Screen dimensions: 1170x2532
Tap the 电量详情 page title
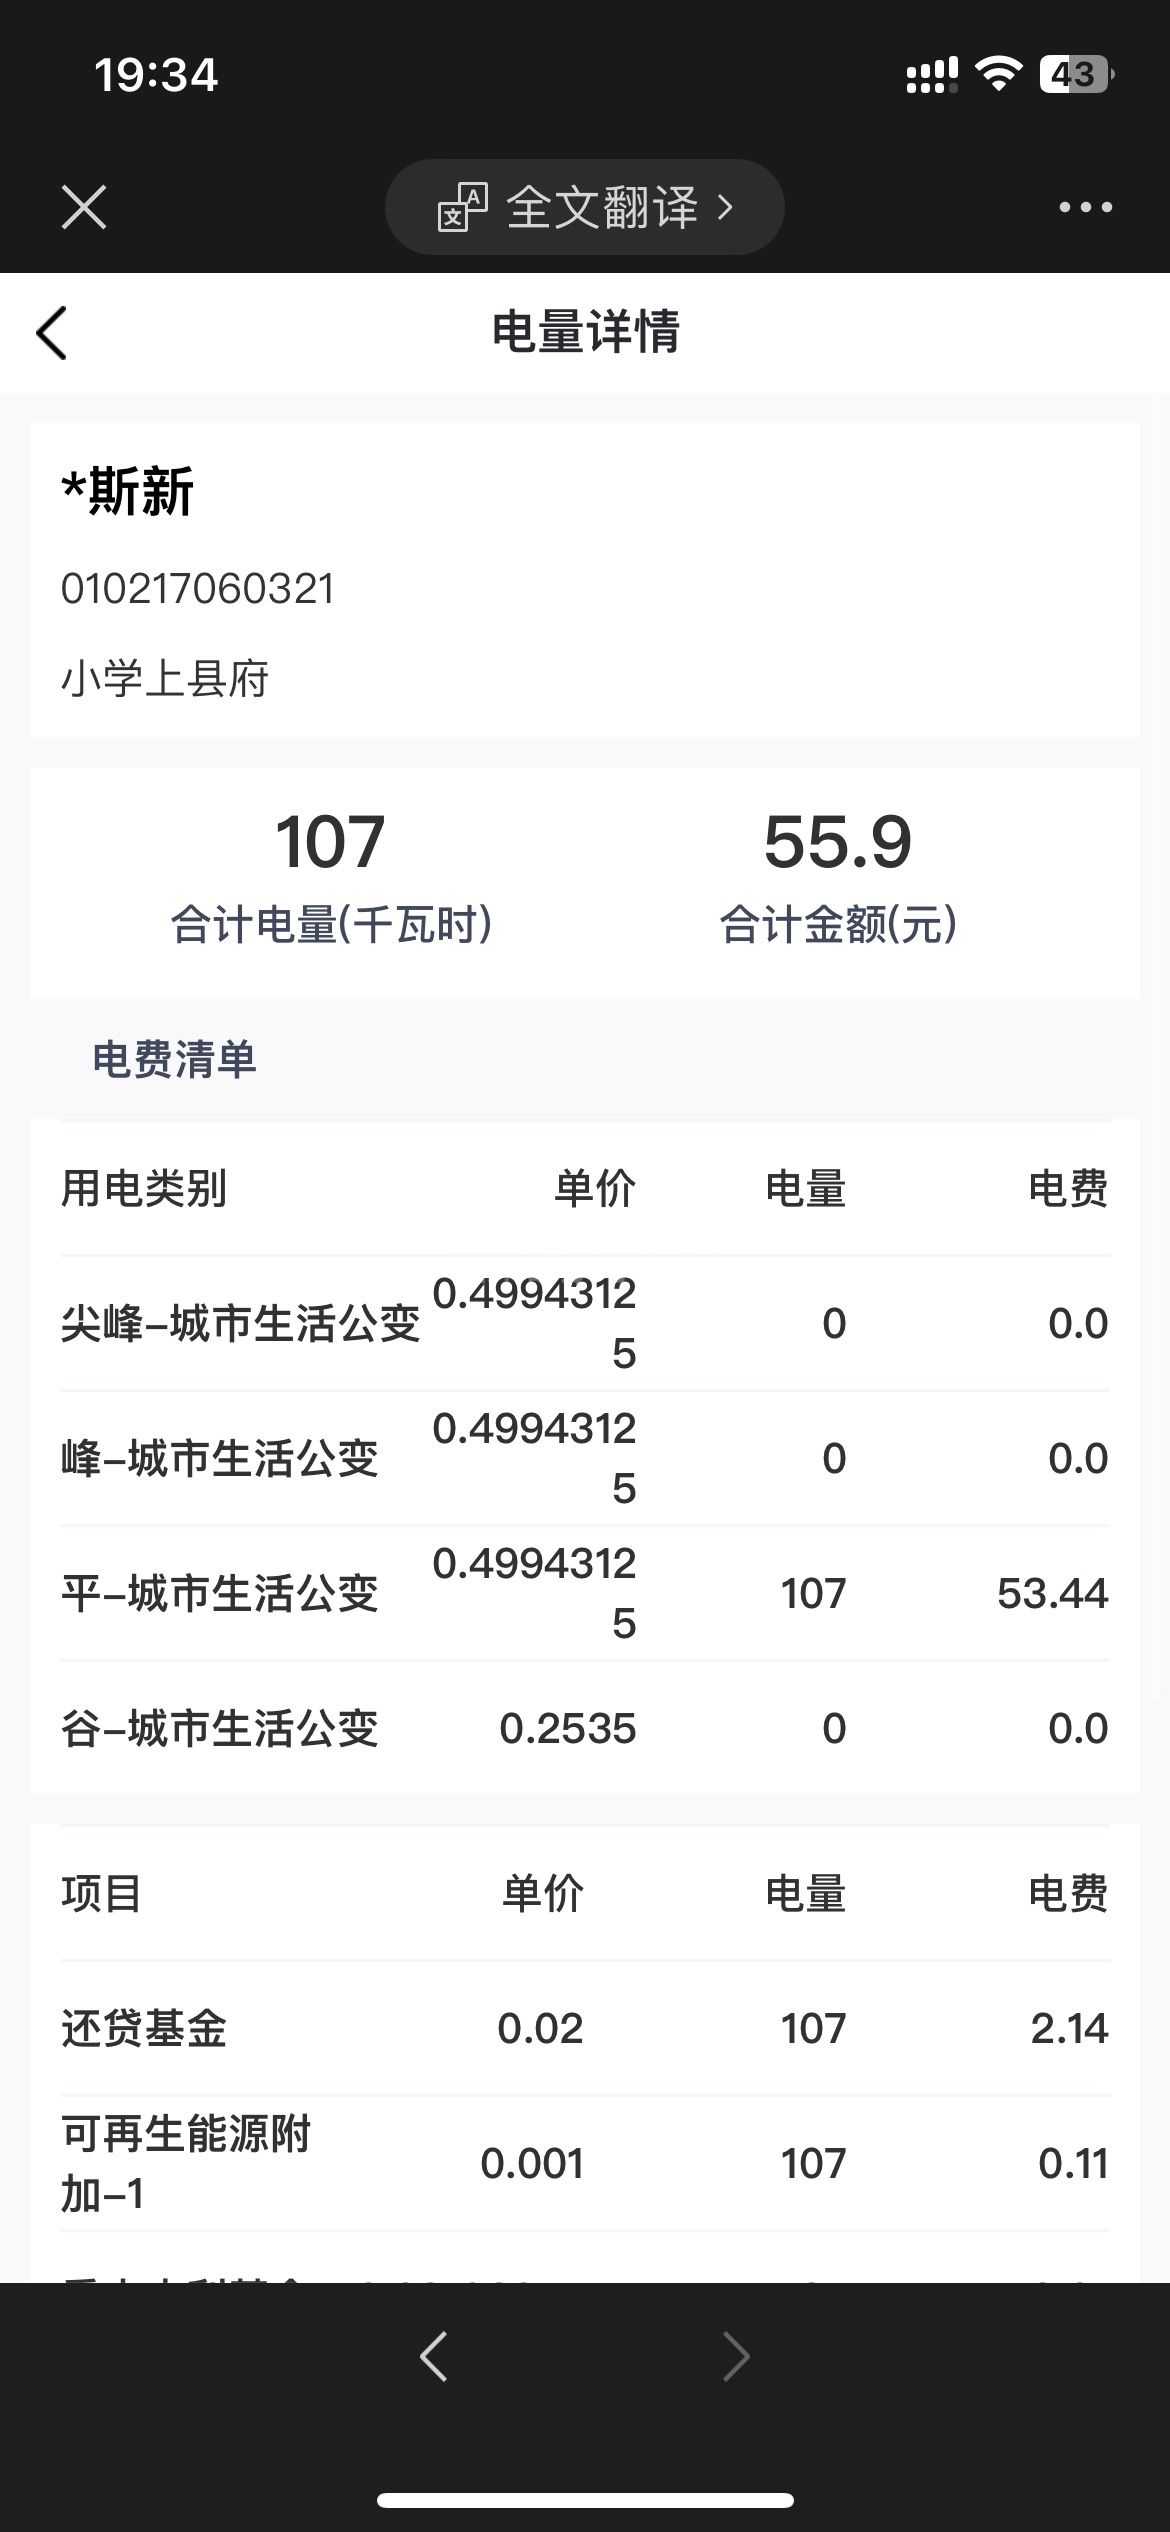point(585,332)
